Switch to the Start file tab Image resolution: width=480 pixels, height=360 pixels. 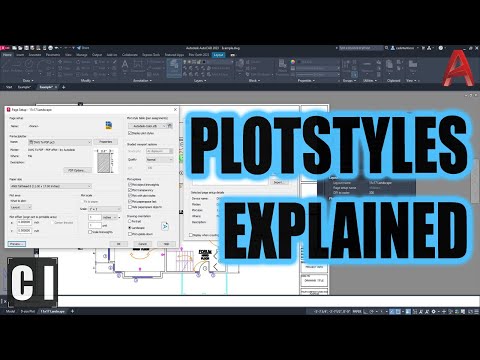click(x=9, y=87)
